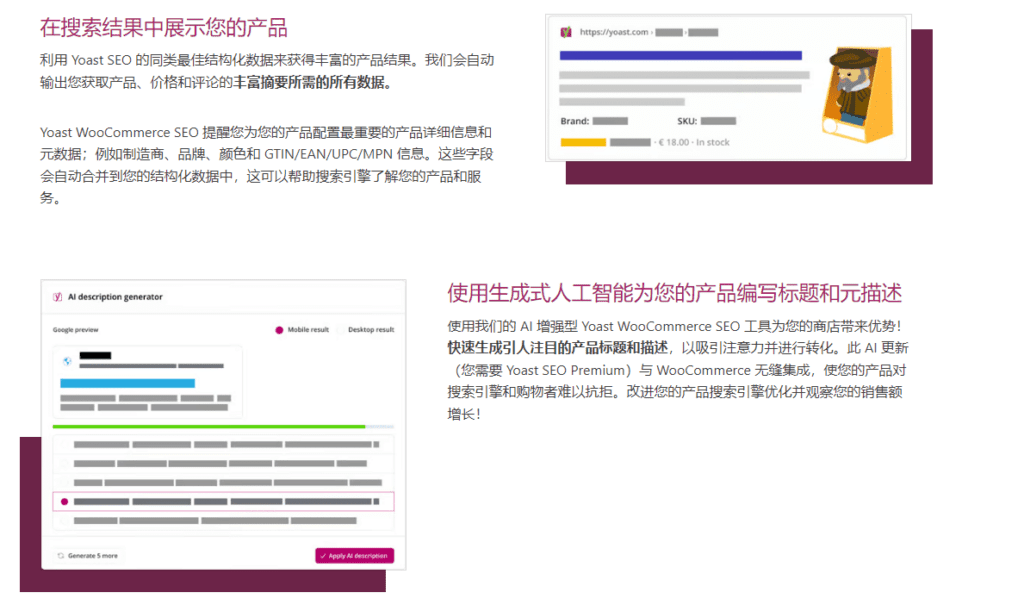Choose the bottom suggestion row above Generate 5 more
1024x605 pixels.
[223, 521]
